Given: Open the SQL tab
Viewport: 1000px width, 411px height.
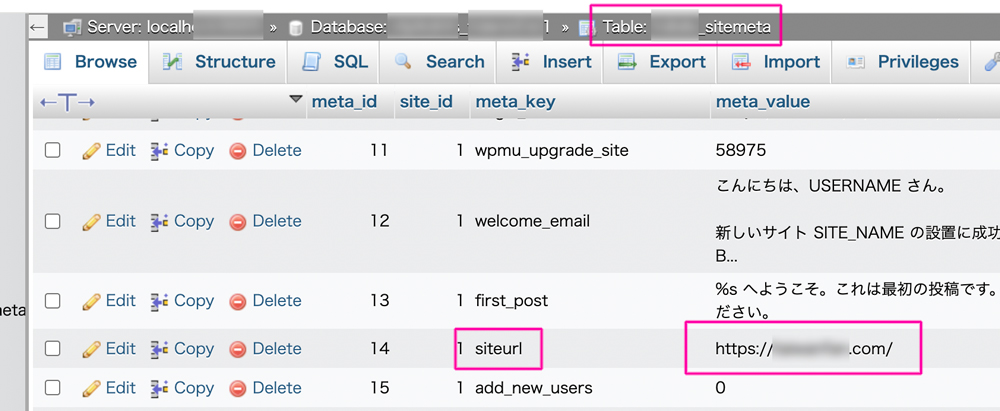Looking at the screenshot, I should click(x=336, y=62).
